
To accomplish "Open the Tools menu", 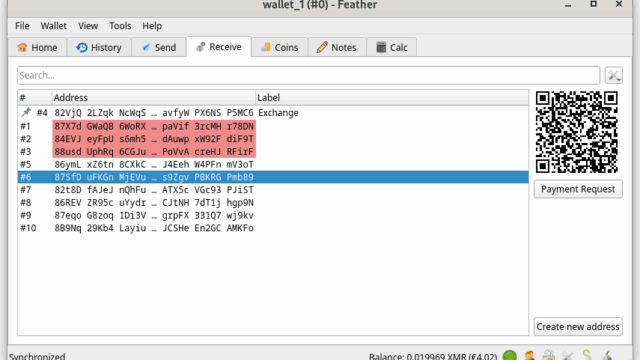I will coord(120,26).
